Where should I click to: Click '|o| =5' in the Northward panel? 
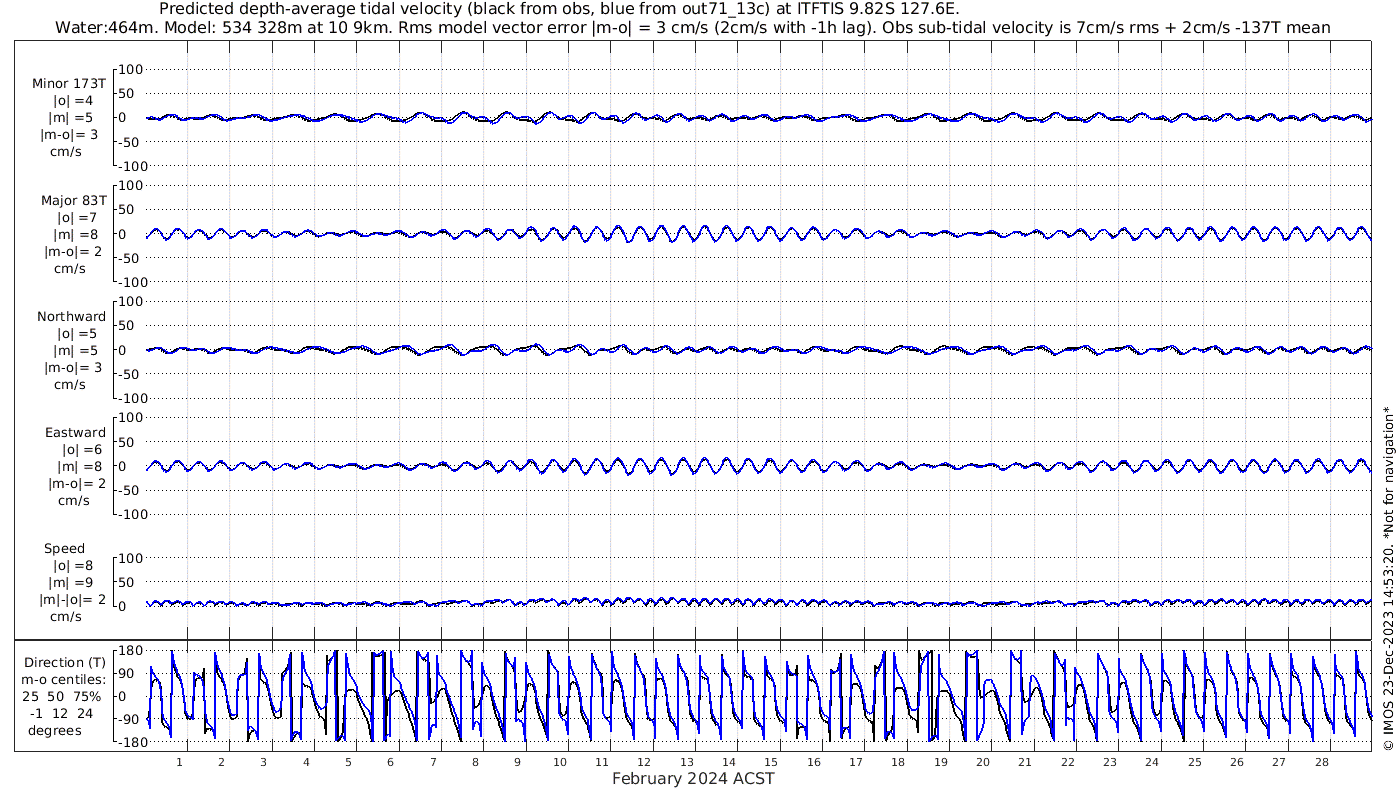point(77,333)
